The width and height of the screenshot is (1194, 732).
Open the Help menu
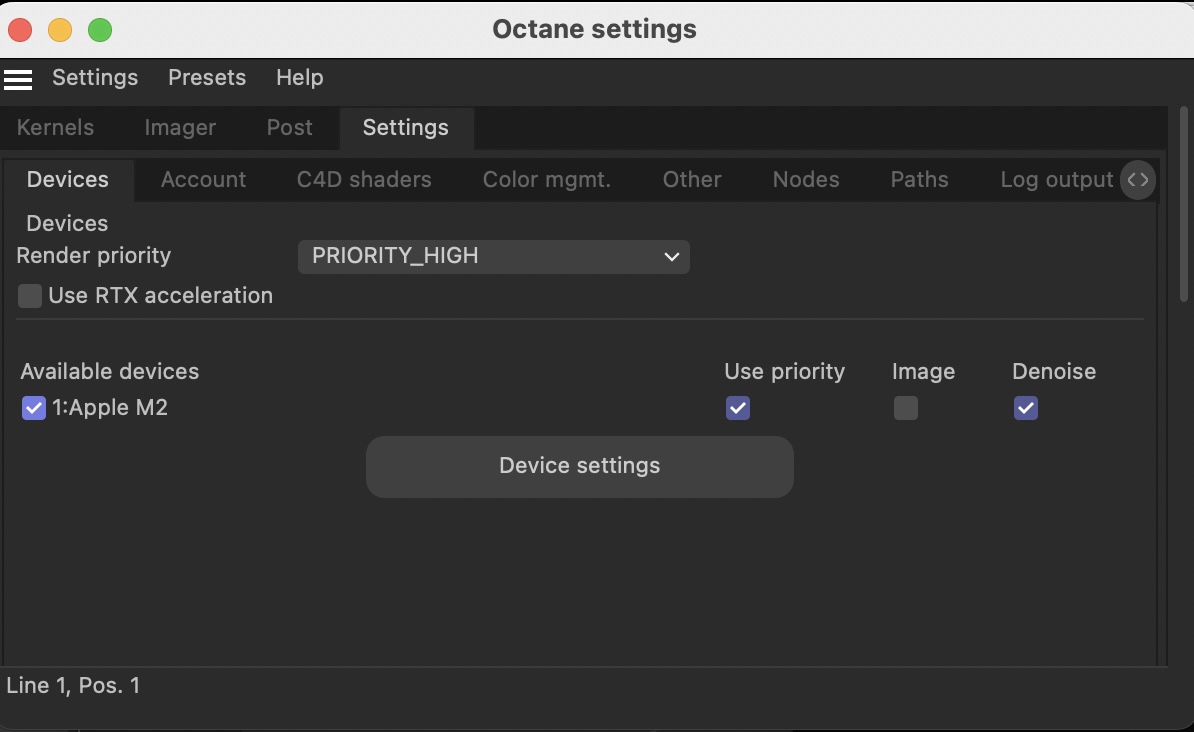pos(300,78)
